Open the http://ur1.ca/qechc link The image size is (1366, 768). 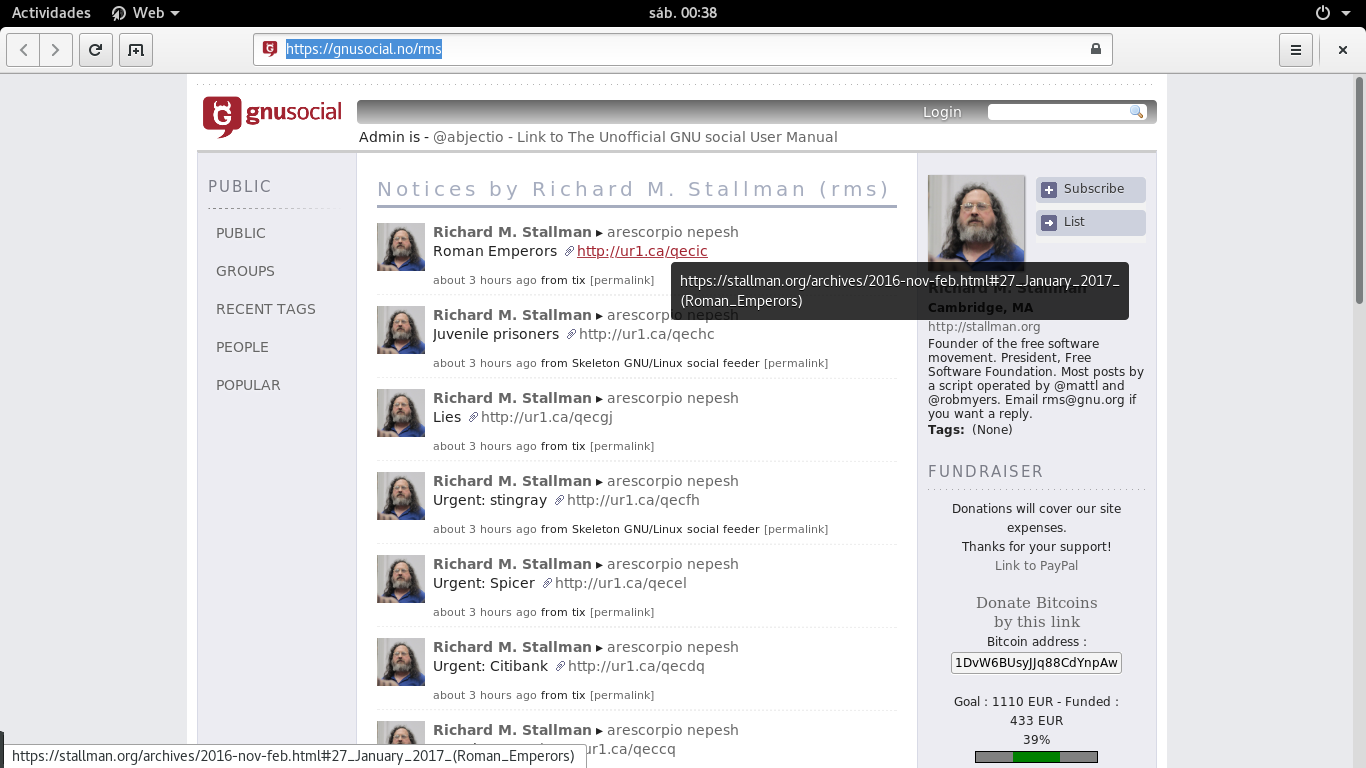coord(647,334)
